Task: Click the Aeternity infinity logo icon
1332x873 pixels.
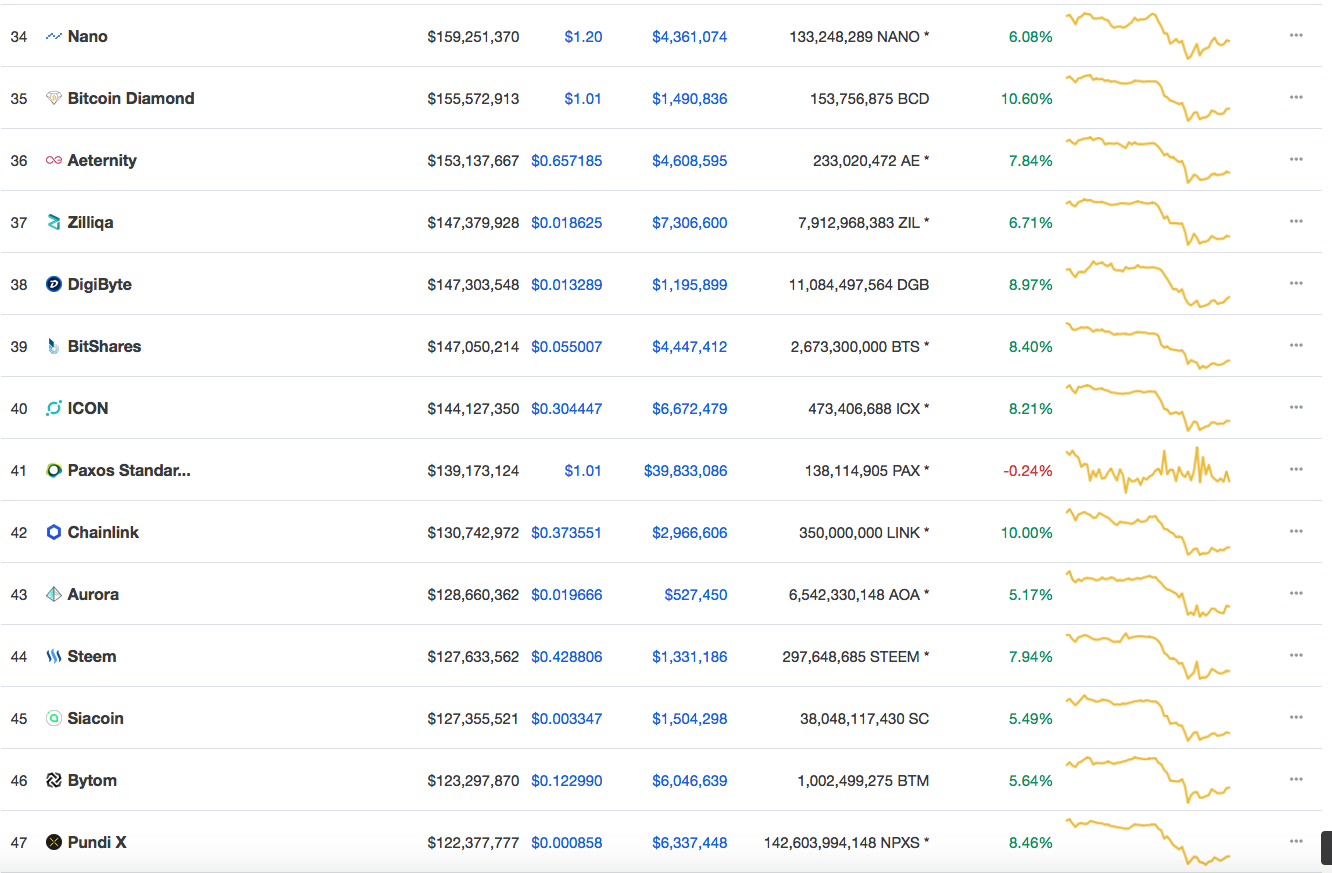Action: (54, 160)
